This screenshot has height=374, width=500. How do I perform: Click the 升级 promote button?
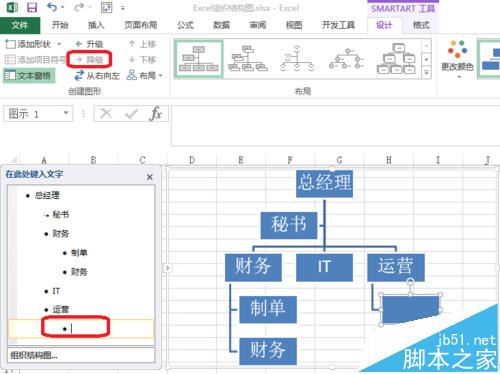(89, 44)
